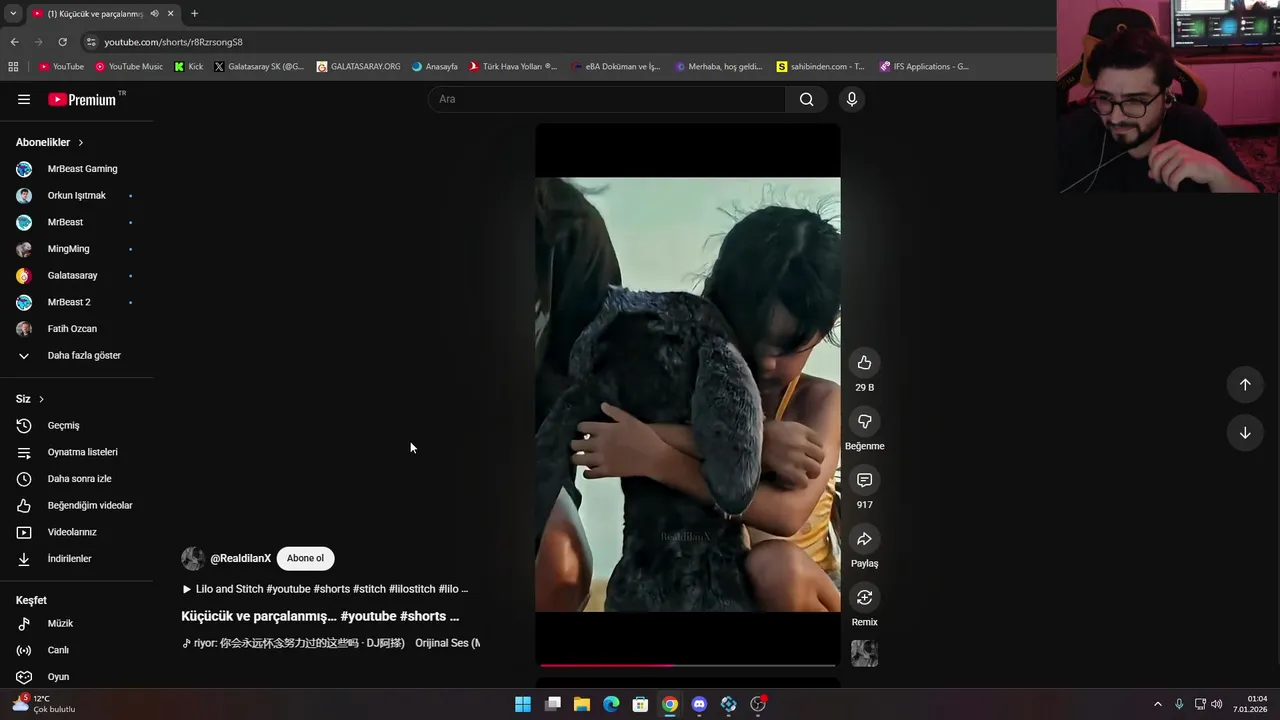This screenshot has height=720, width=1280.
Task: Show hidden system tray icons
Action: click(1158, 704)
